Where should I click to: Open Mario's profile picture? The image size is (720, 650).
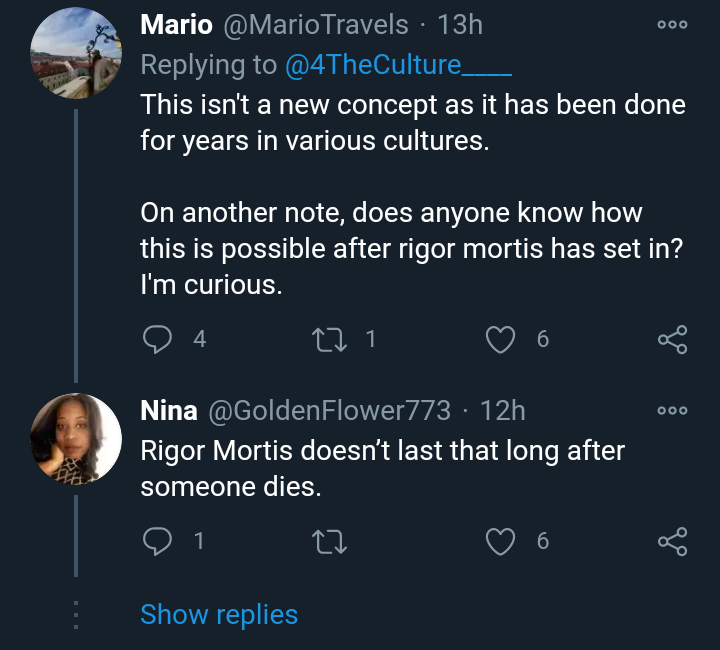pyautogui.click(x=76, y=53)
